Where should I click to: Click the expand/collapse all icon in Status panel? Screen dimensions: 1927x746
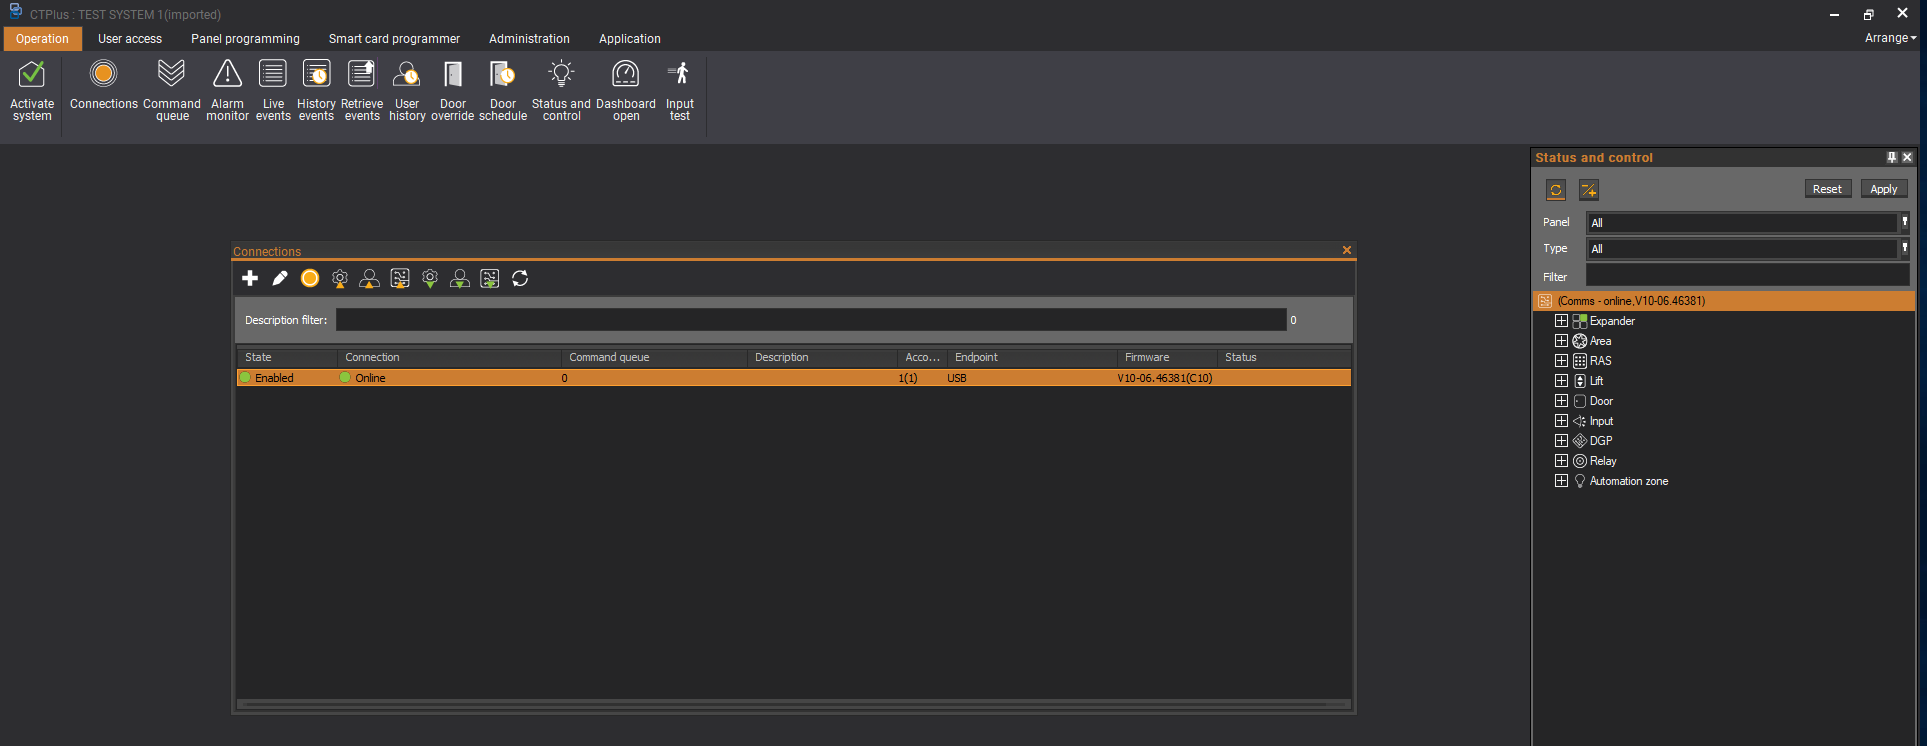click(1589, 190)
